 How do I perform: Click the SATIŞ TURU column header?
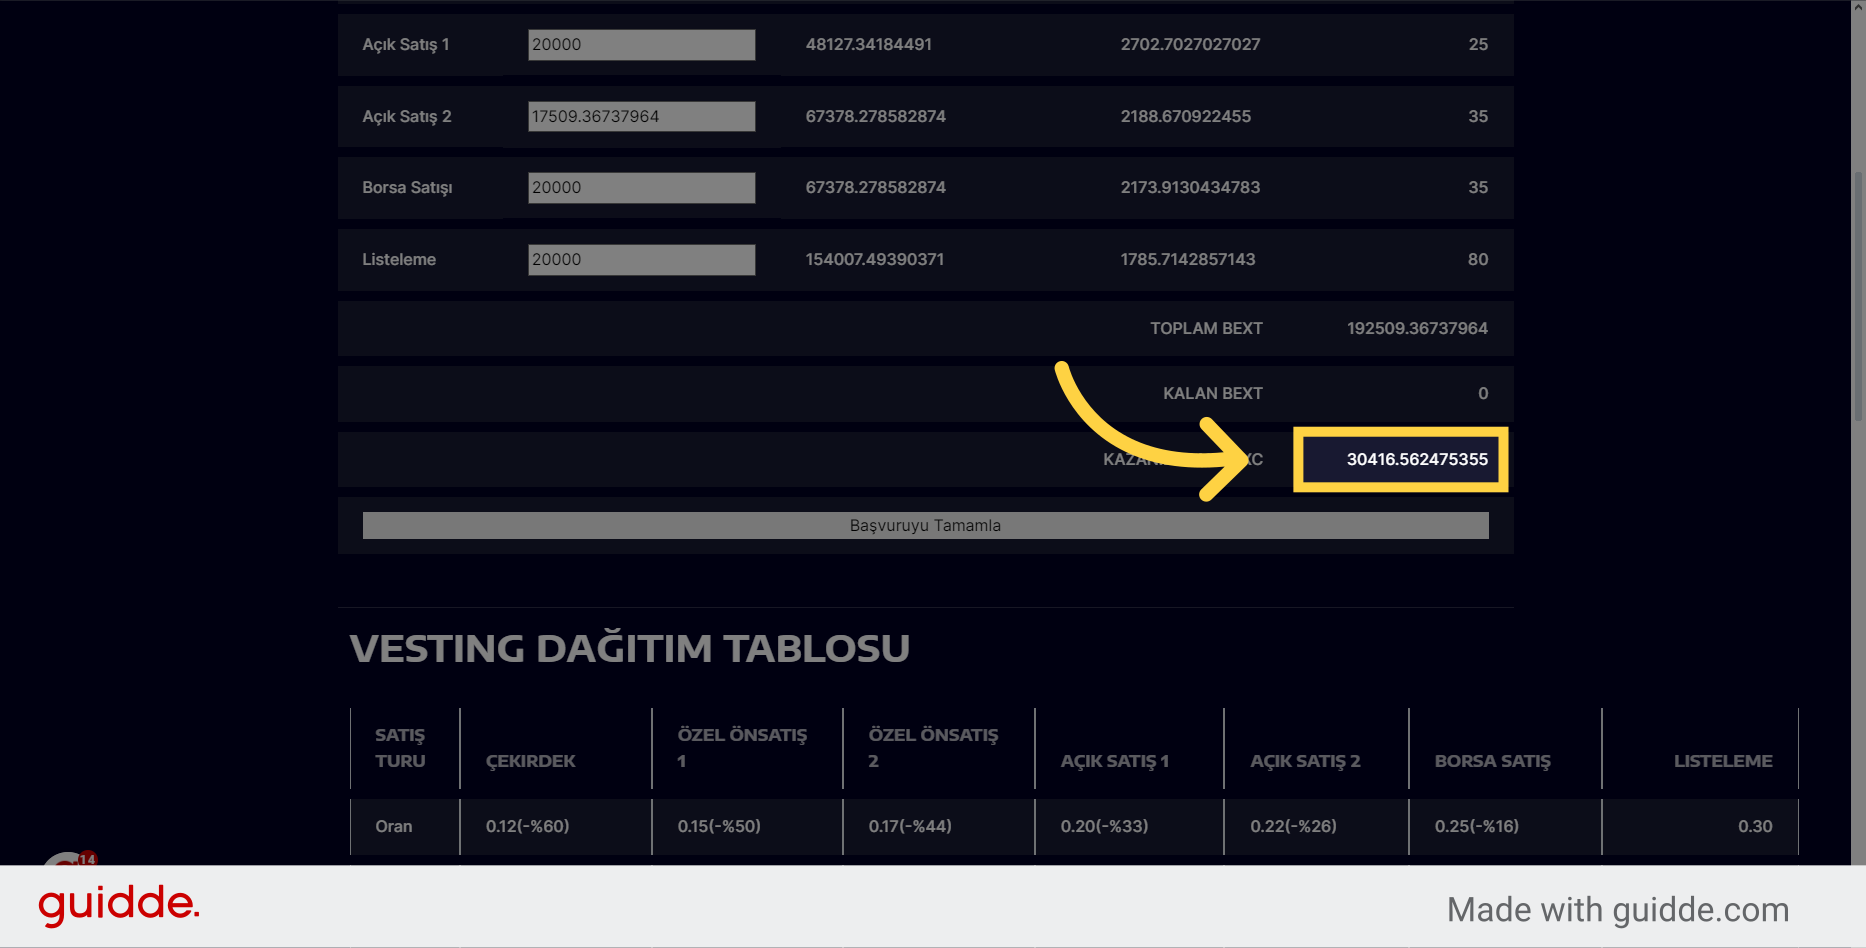coord(400,748)
